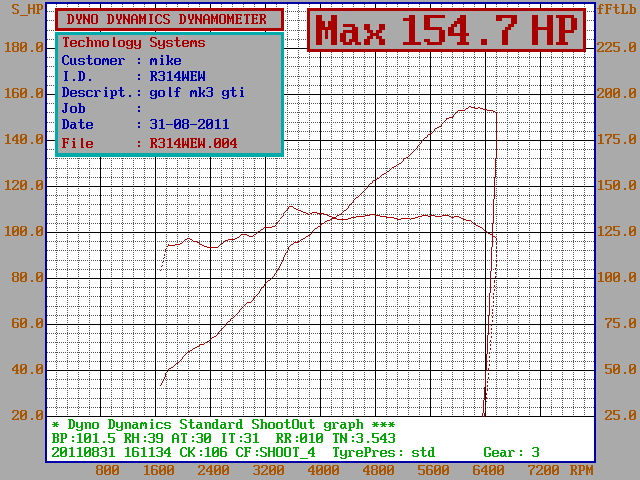Click the Dyno Dynamics Dynamometer title banner
Image resolution: width=640 pixels, height=480 pixels.
168,19
